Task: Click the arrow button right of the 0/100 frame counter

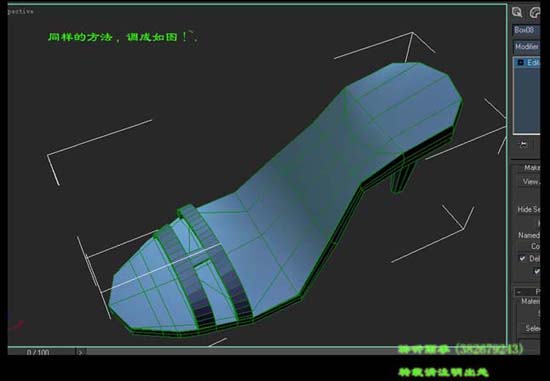Action: [80, 352]
